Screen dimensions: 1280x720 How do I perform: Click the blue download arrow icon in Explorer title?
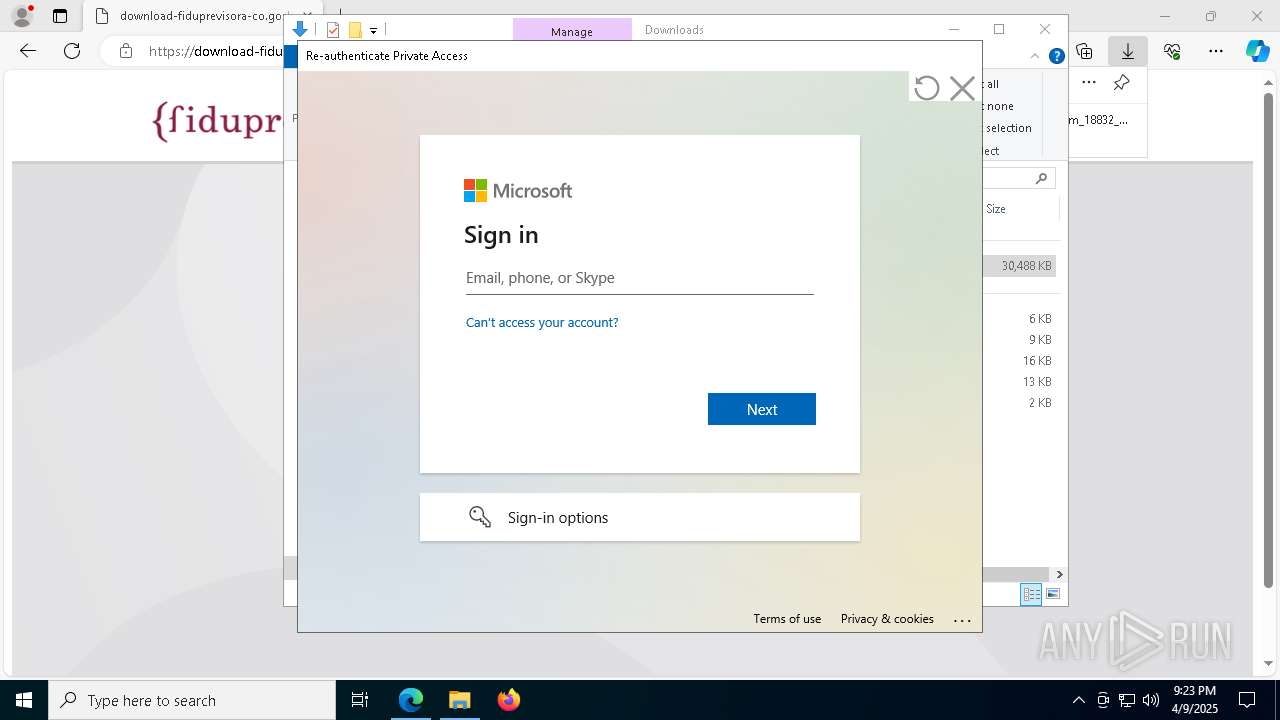click(299, 30)
